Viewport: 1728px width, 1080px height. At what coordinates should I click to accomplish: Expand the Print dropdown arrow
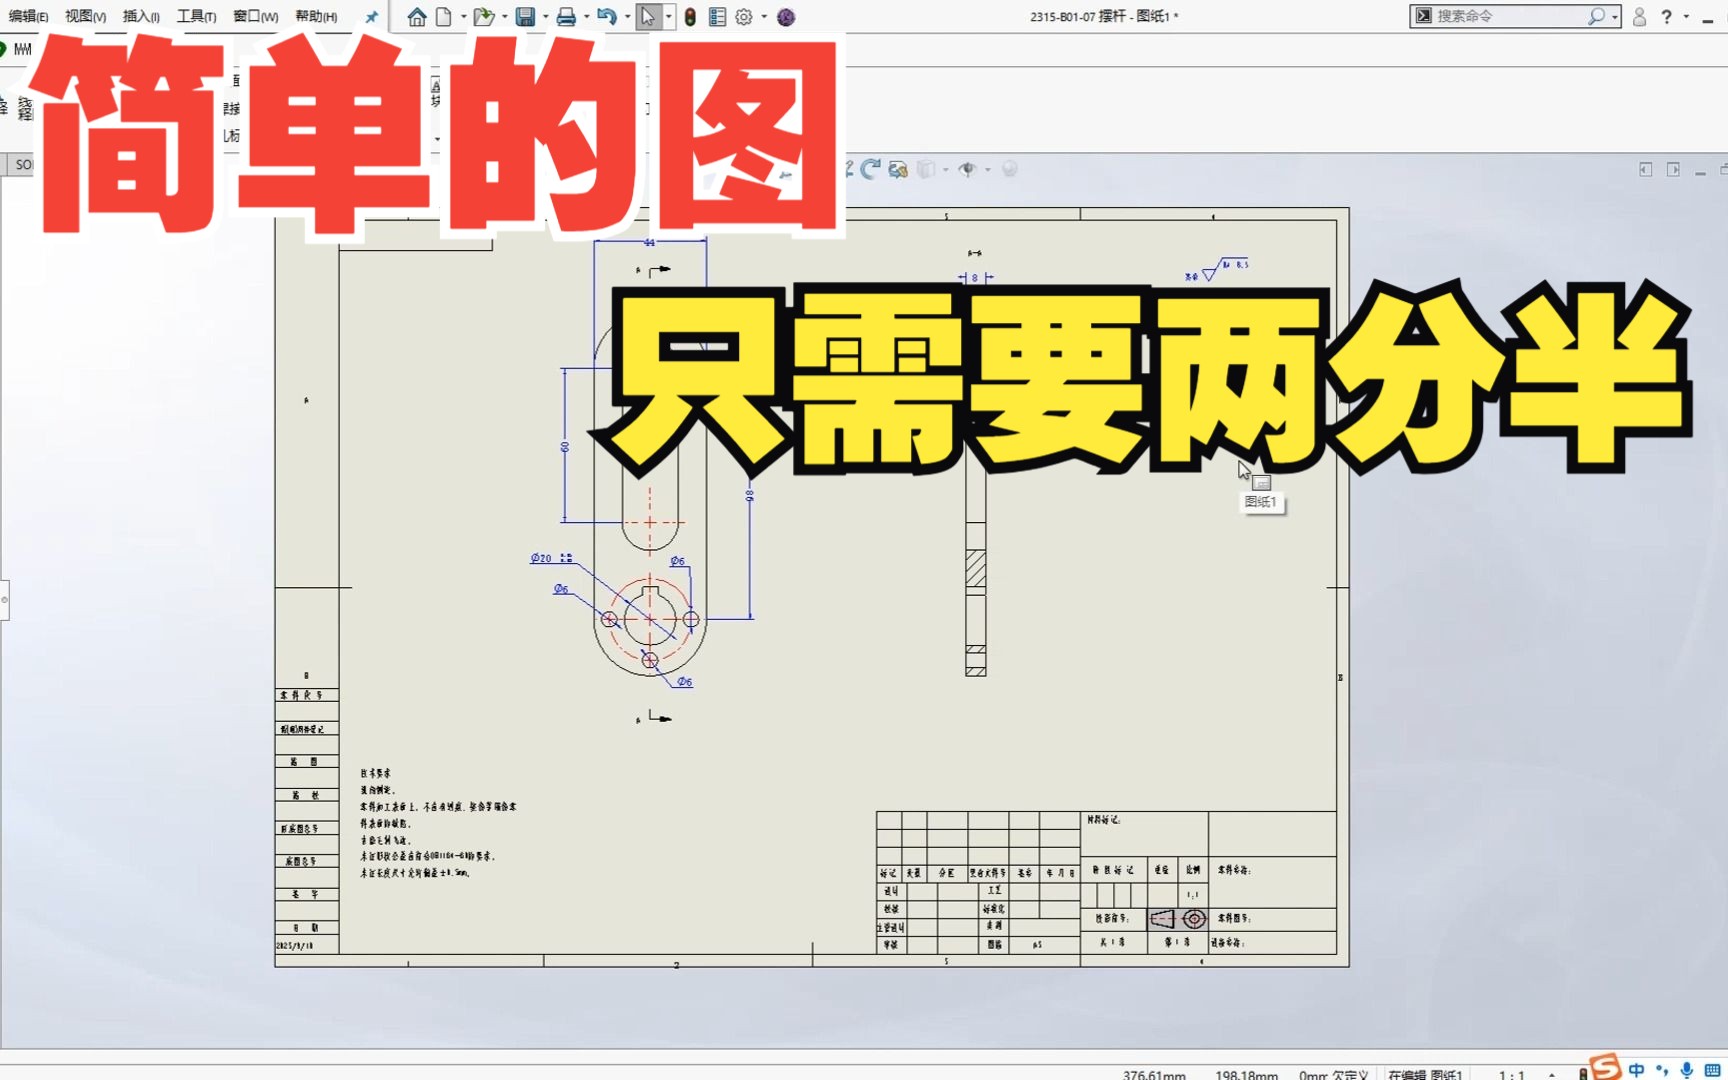(x=586, y=17)
